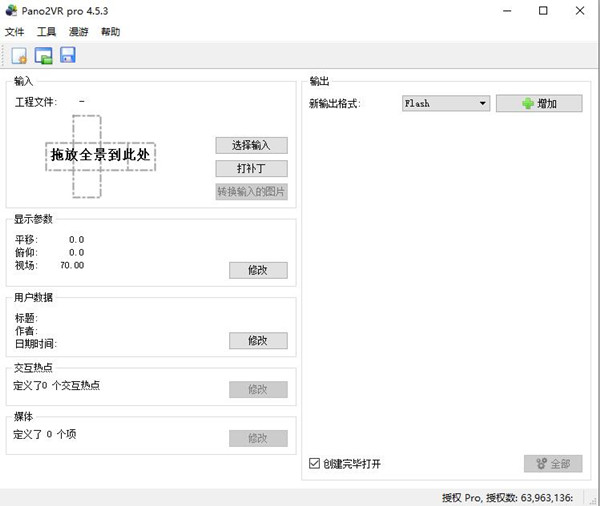Click 修改 in the 媒体 section
Viewport: 600px width, 506px height.
[258, 438]
